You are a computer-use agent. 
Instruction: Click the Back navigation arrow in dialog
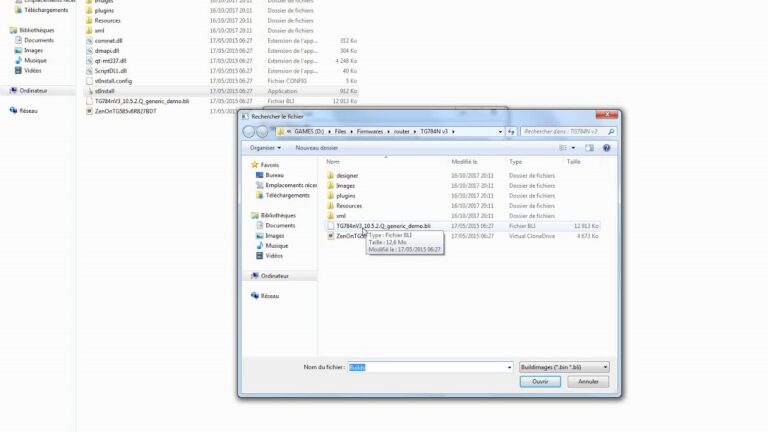click(x=248, y=131)
